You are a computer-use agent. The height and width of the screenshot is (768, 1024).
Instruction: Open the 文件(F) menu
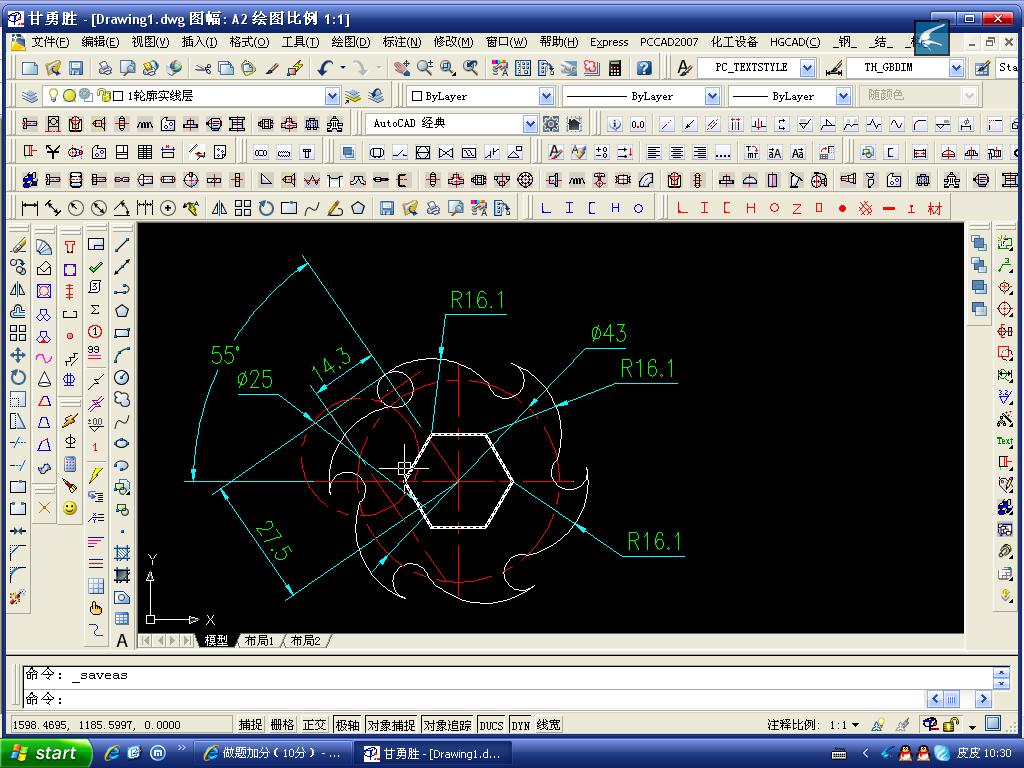coord(50,42)
